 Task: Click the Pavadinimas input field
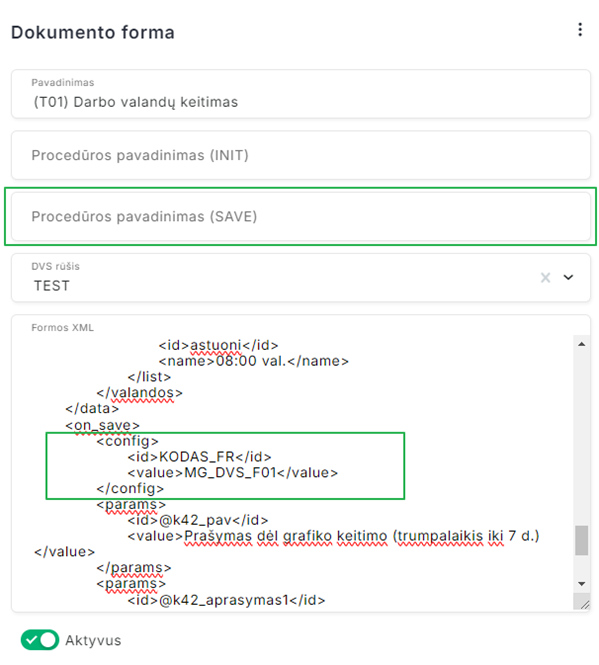pyautogui.click(x=301, y=94)
